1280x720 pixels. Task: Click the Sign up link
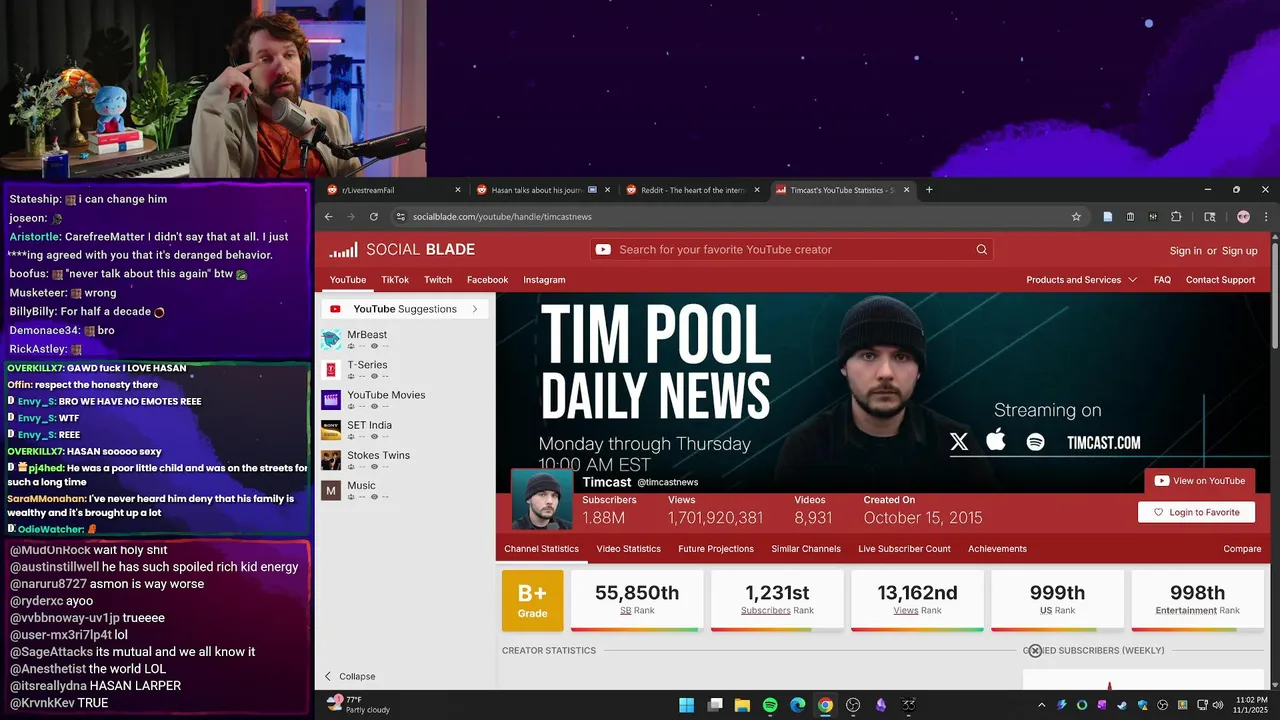(1239, 251)
